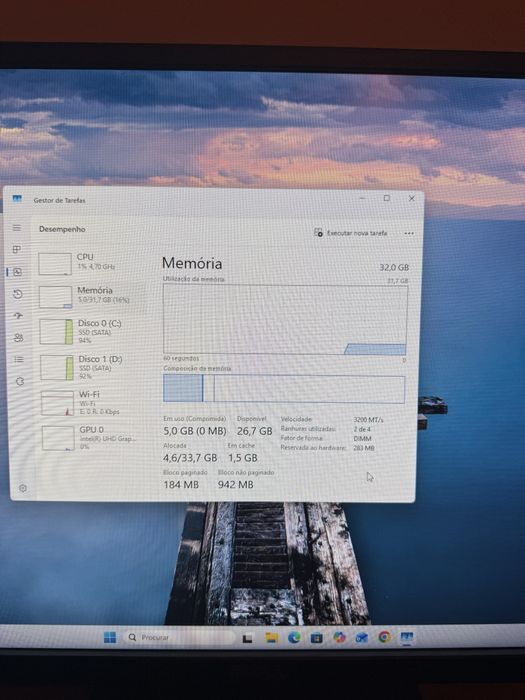
Task: Open Microsoft Store from the taskbar
Action: [x=317, y=638]
